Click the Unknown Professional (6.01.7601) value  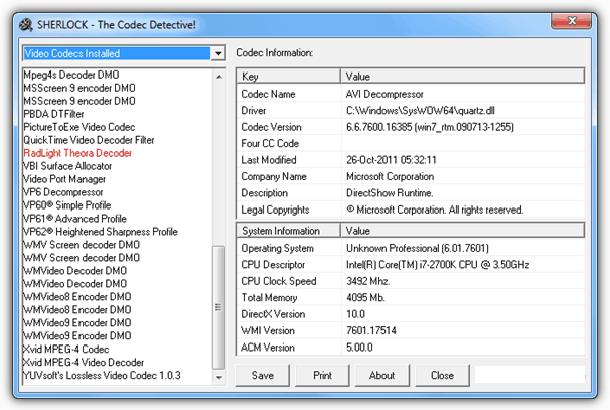coord(417,248)
